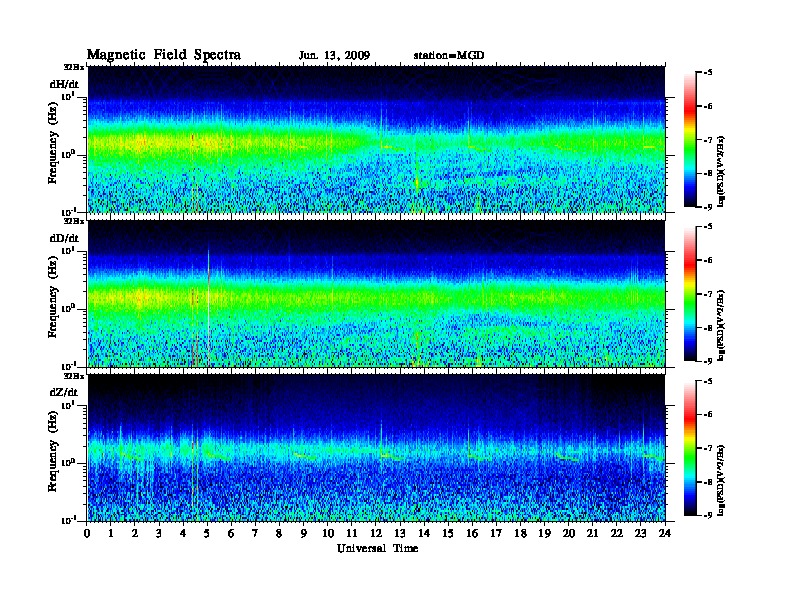The image size is (792, 612).
Task: Select the "dZ/dt" panel label
Action: pos(64,392)
